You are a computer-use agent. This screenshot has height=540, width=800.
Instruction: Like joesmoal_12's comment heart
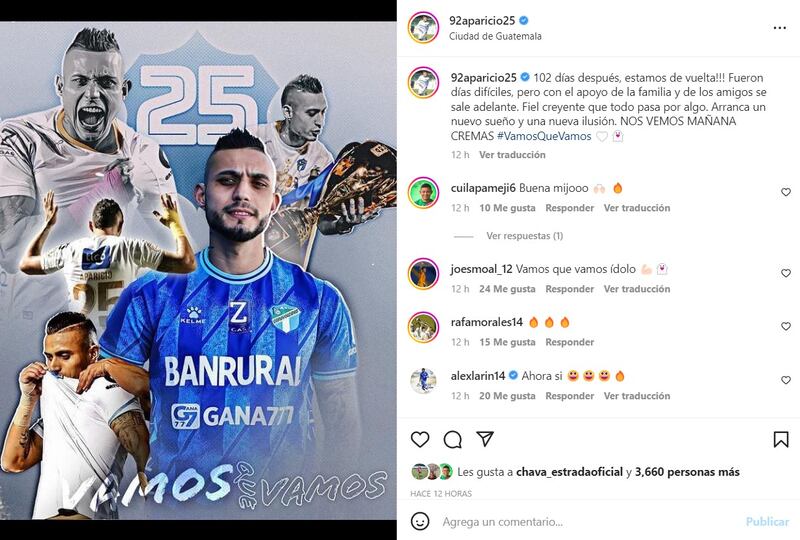coord(786,273)
